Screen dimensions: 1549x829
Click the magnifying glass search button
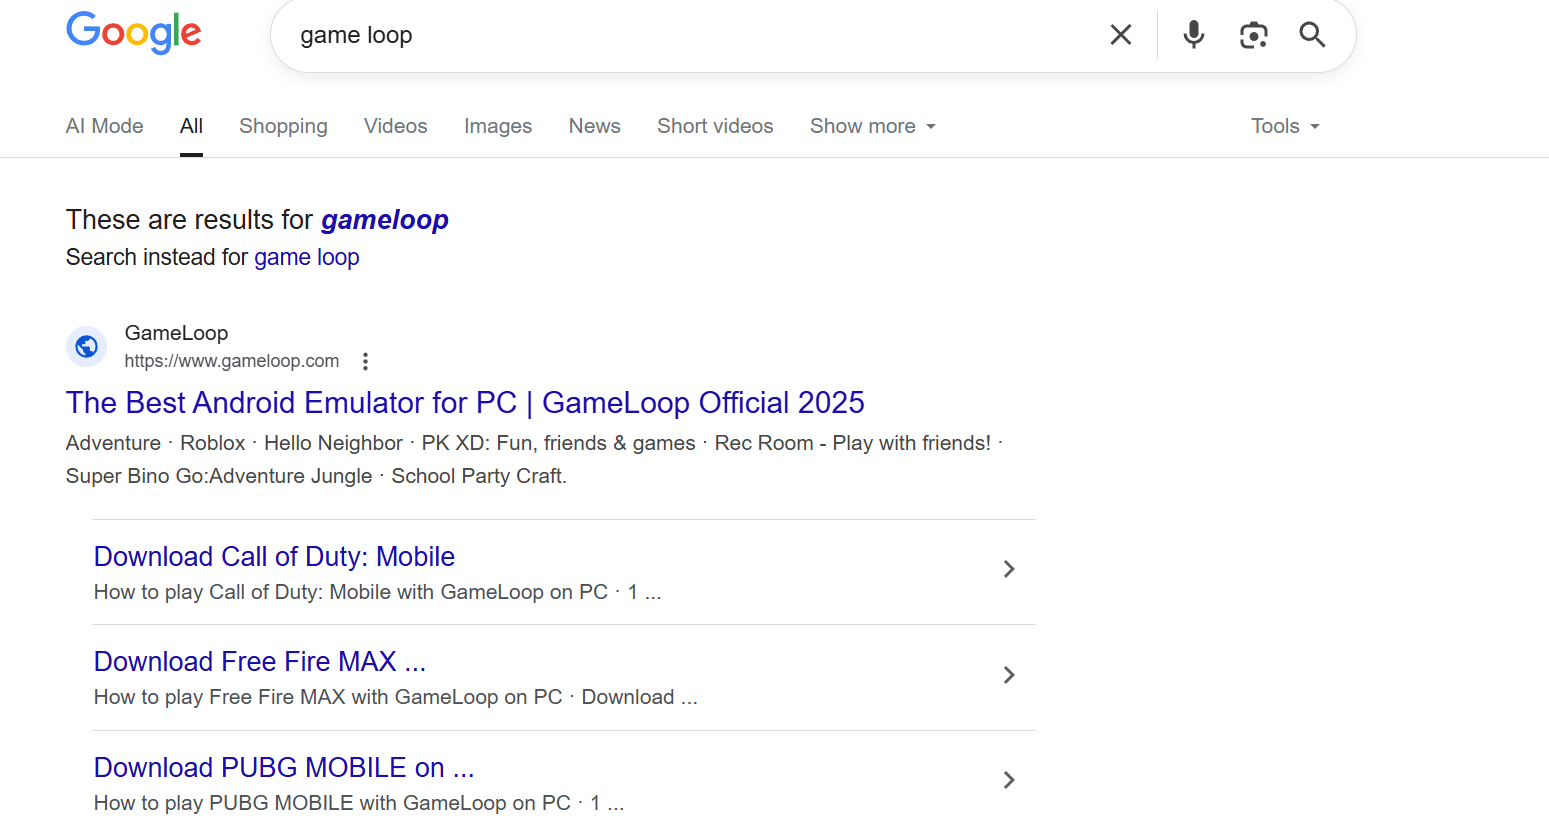click(1312, 35)
